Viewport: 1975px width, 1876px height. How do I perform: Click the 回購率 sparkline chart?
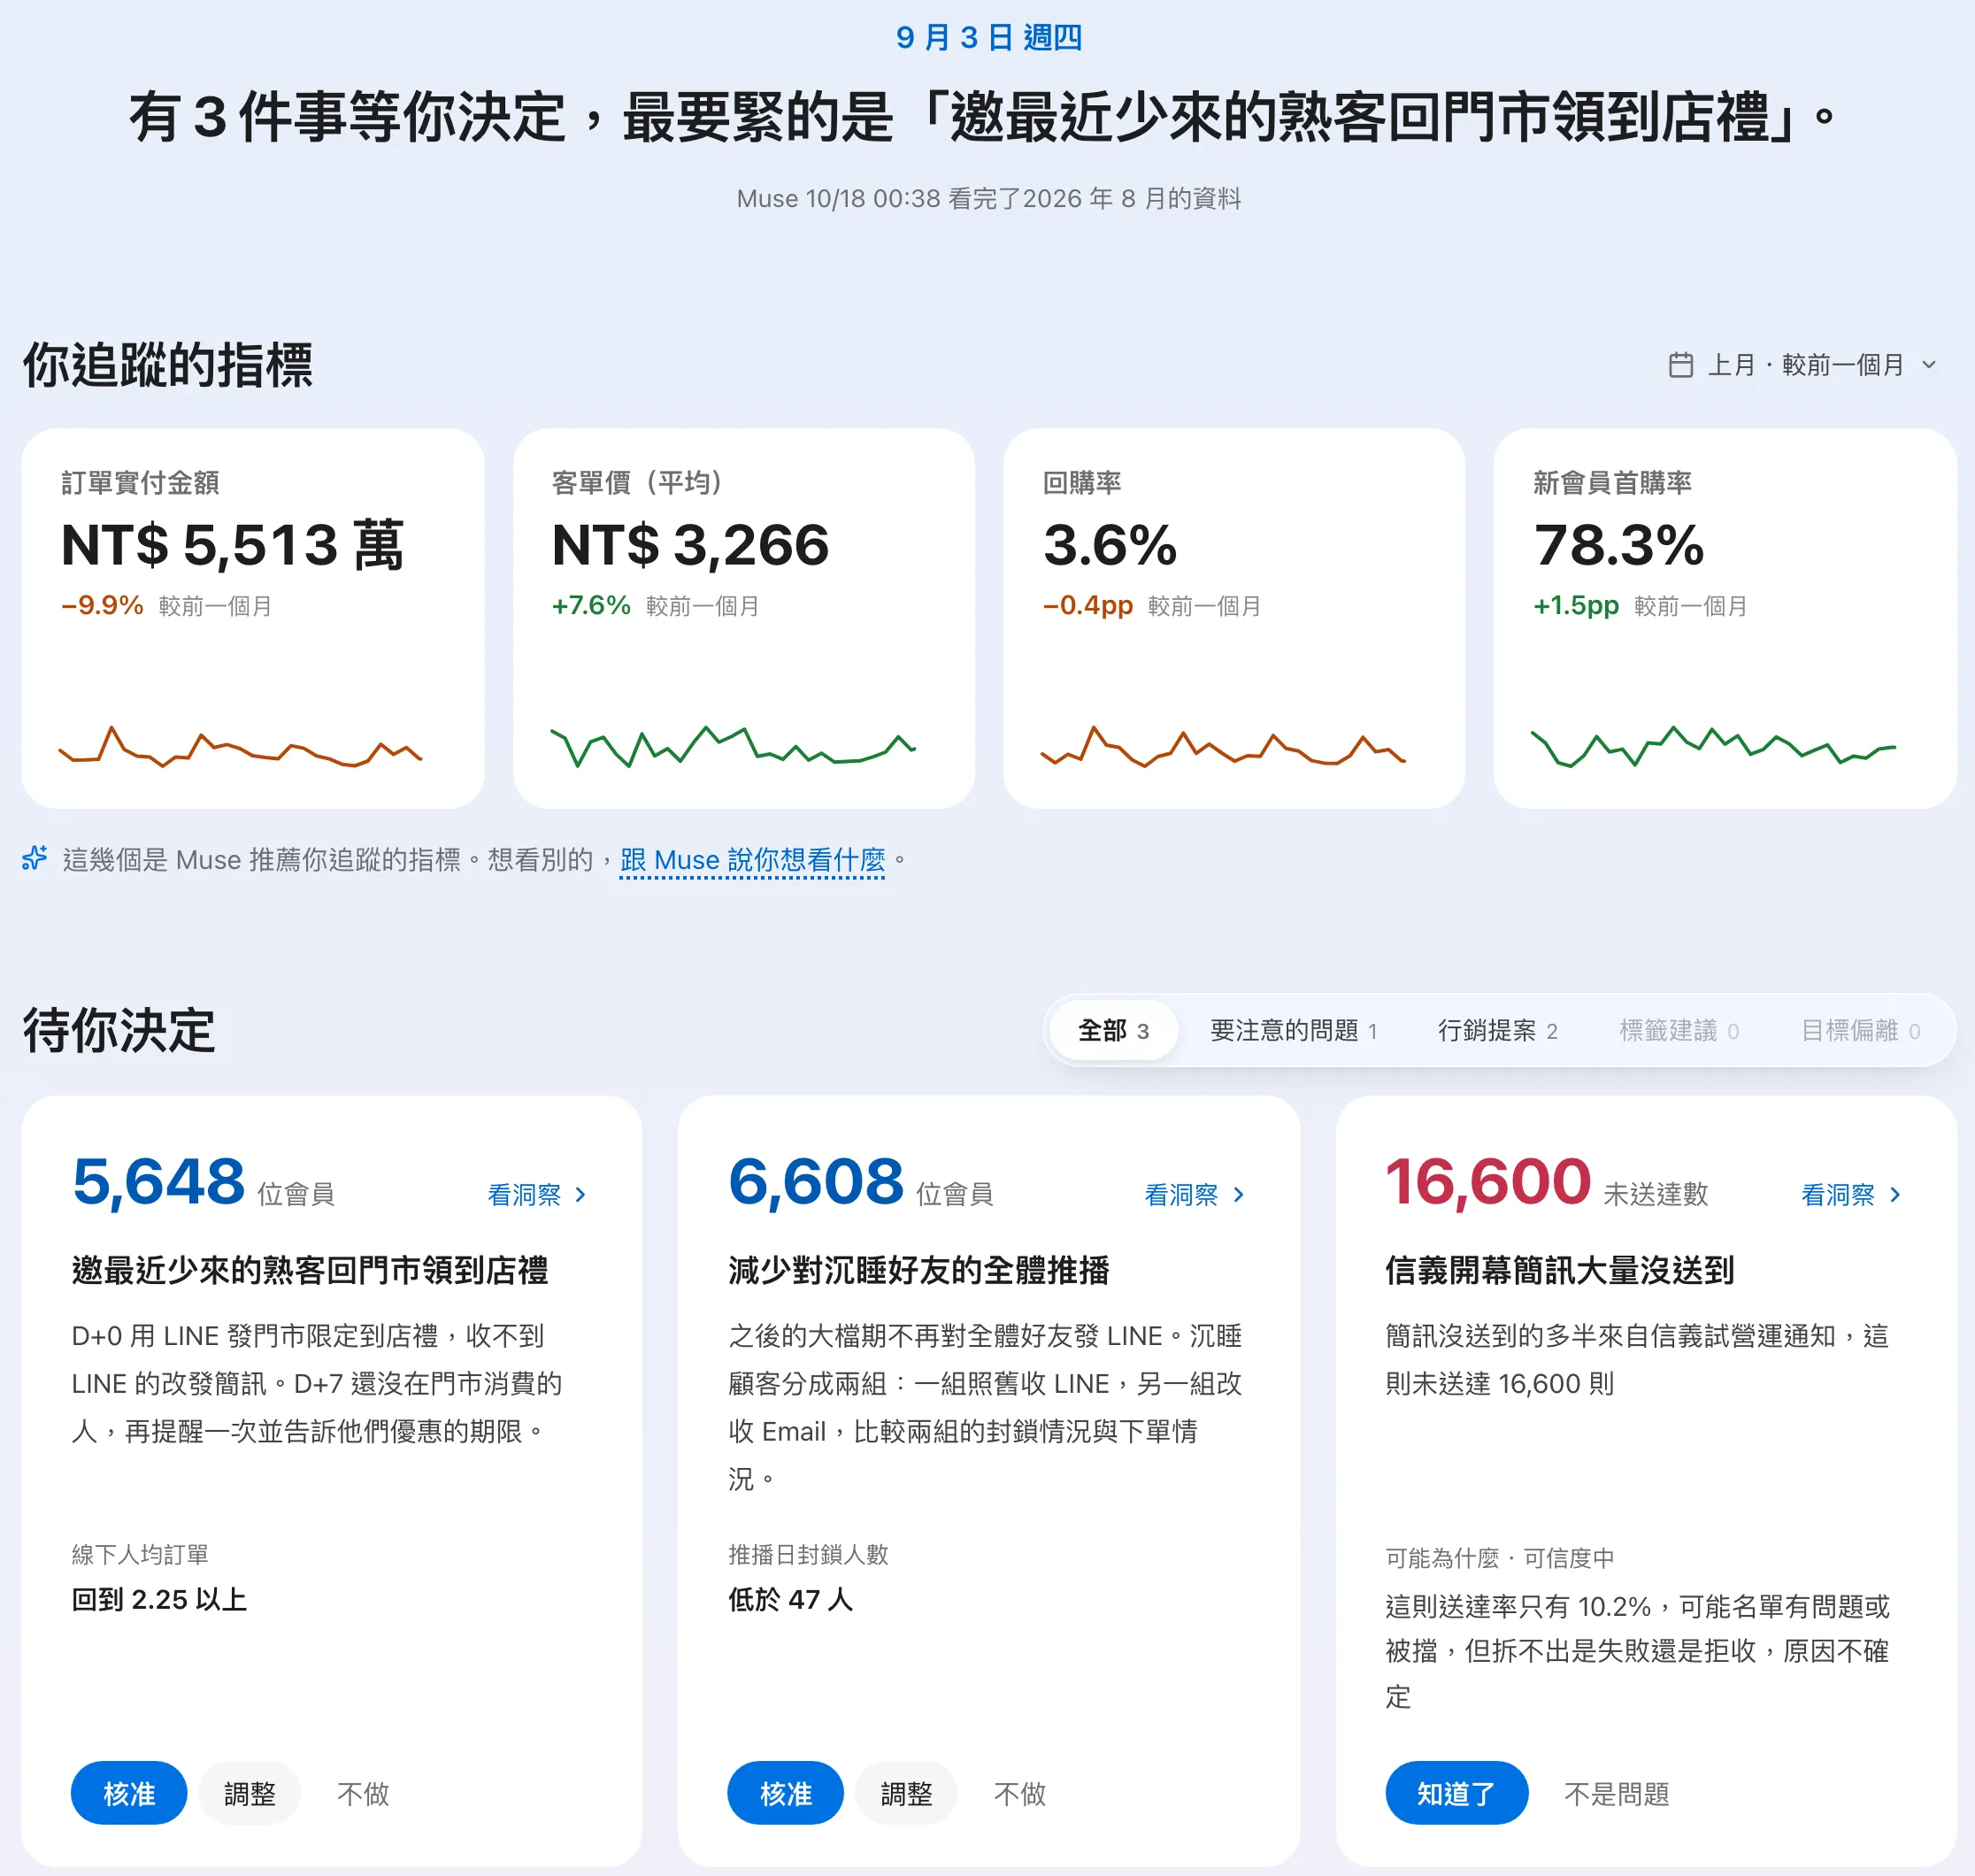pyautogui.click(x=1223, y=746)
